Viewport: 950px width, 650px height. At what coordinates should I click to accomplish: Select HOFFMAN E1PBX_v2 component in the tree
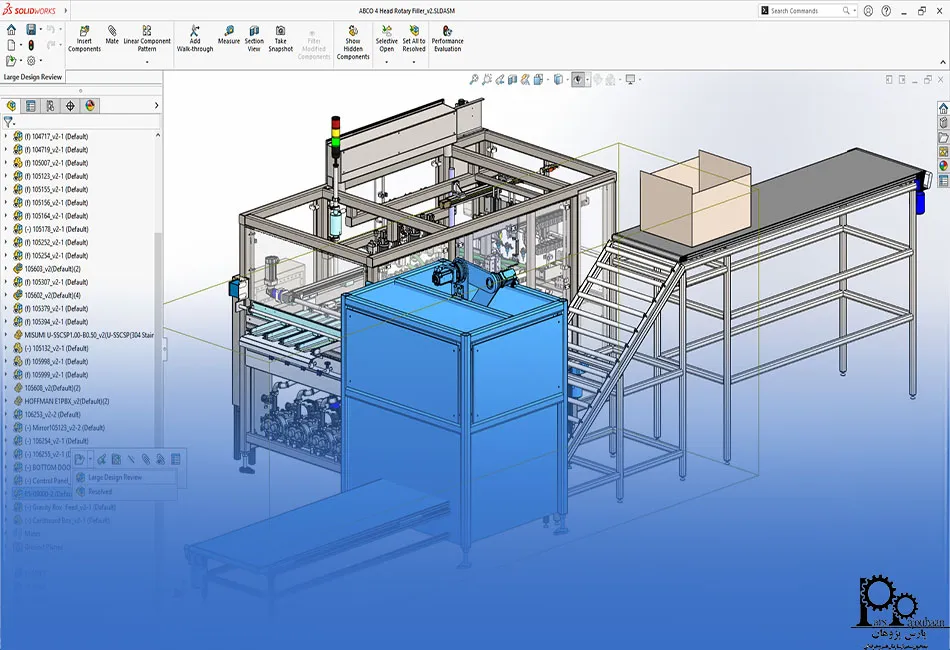tap(60, 401)
